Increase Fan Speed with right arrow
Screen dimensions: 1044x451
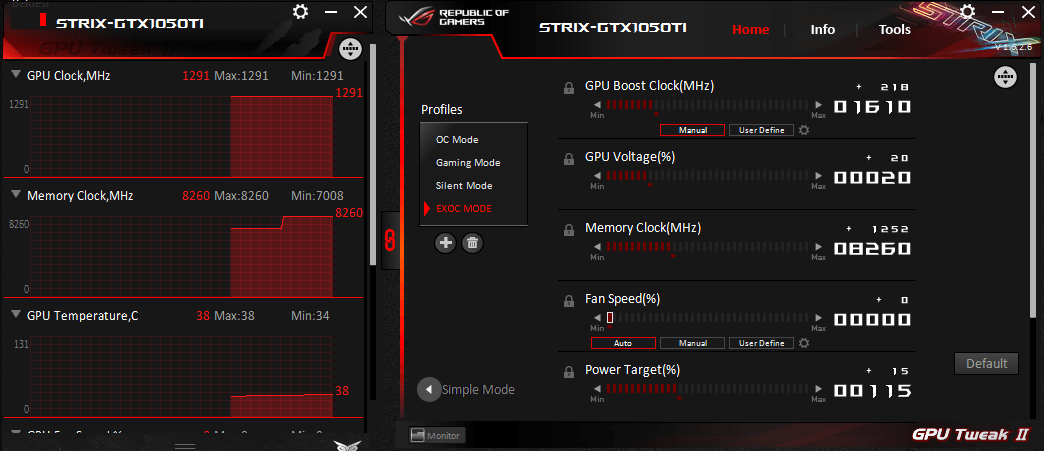[x=818, y=318]
